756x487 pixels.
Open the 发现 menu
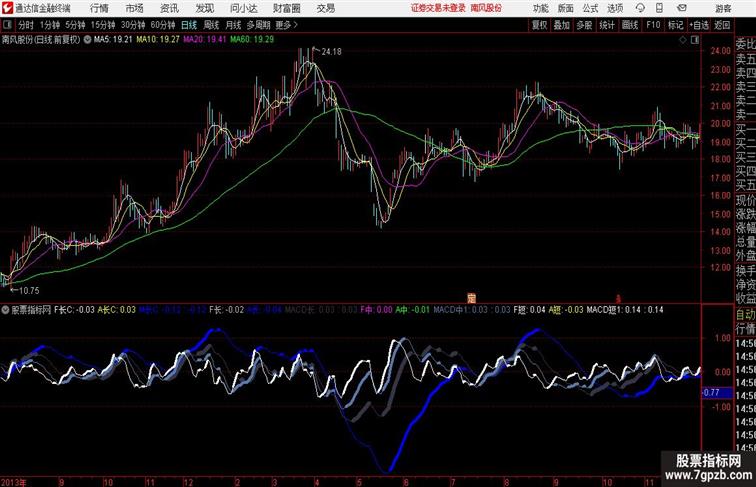[x=205, y=8]
